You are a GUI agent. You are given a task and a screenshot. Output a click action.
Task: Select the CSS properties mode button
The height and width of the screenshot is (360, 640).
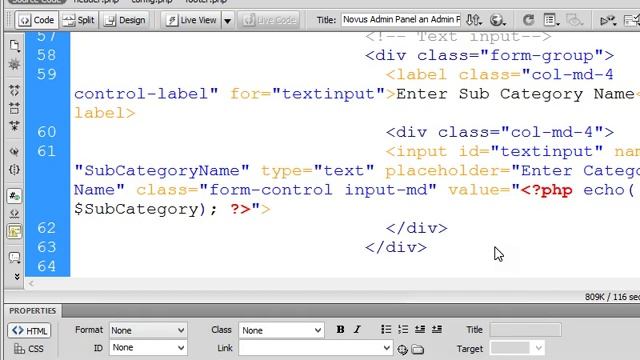tap(29, 349)
